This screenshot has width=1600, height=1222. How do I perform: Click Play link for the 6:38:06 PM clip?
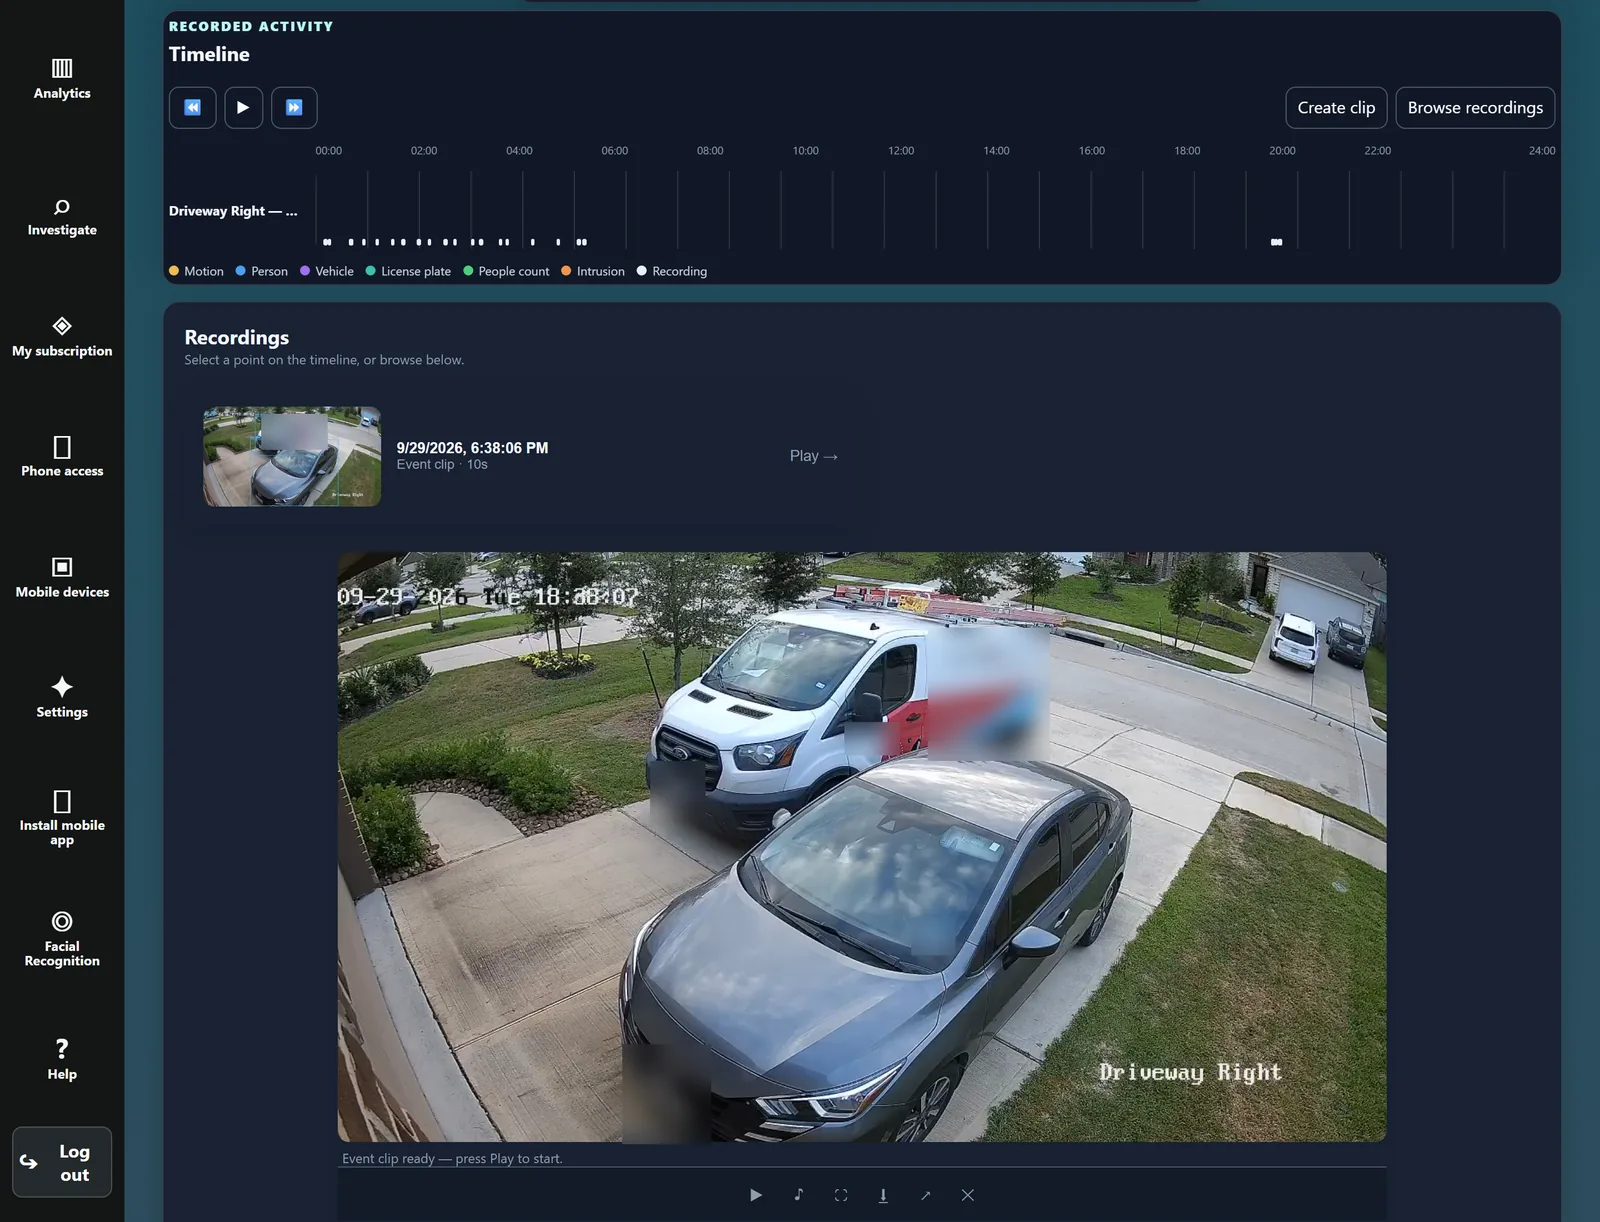813,456
